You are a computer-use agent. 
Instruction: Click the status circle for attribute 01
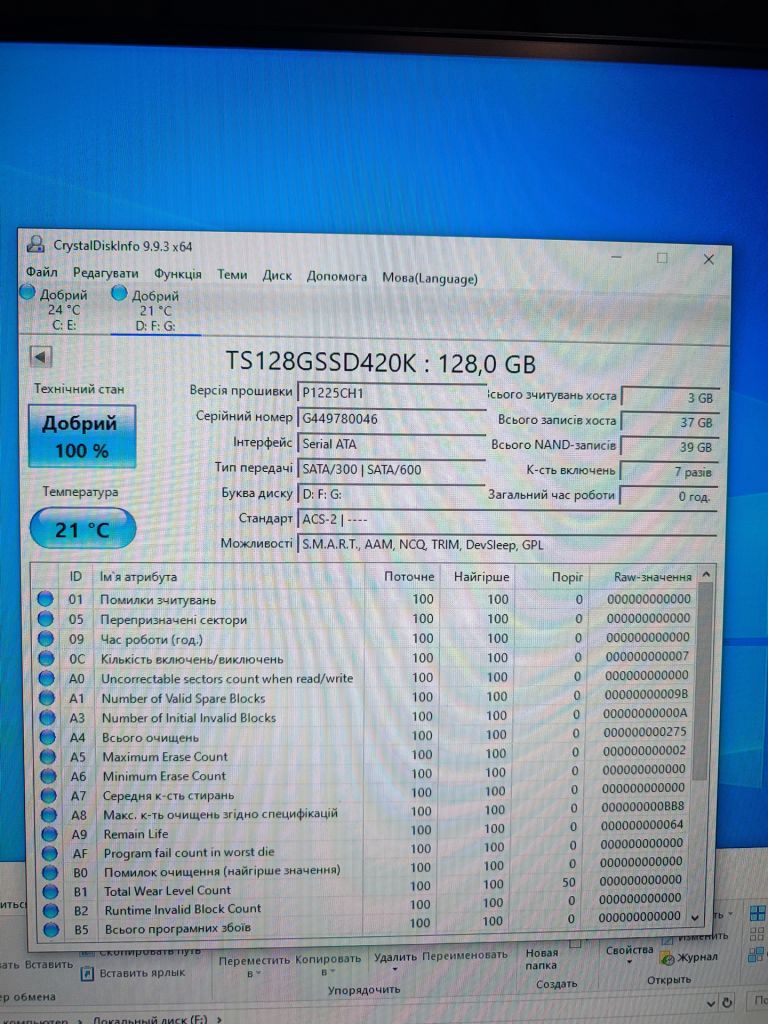click(45, 599)
